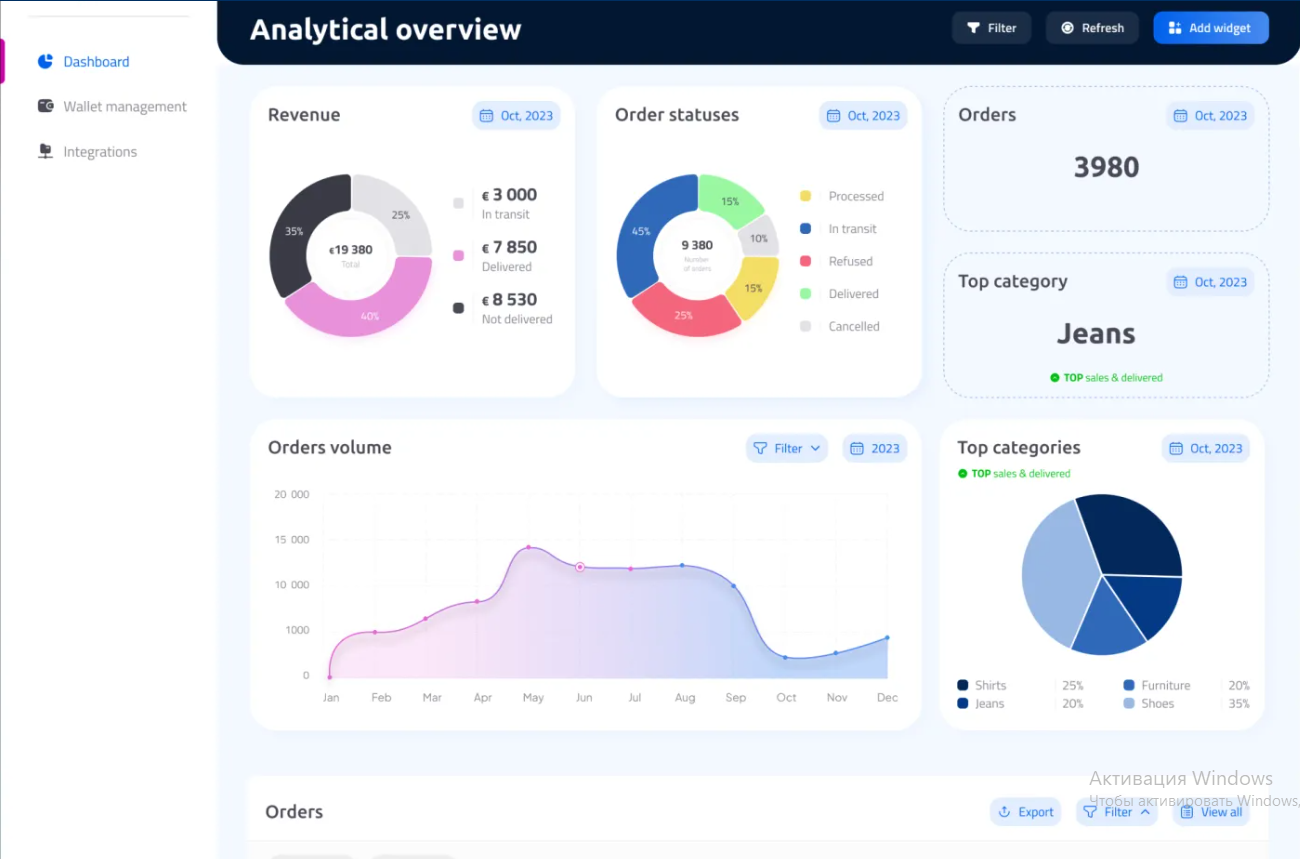The image size is (1300, 859).
Task: Toggle the Refused red legend item
Action: coord(836,261)
